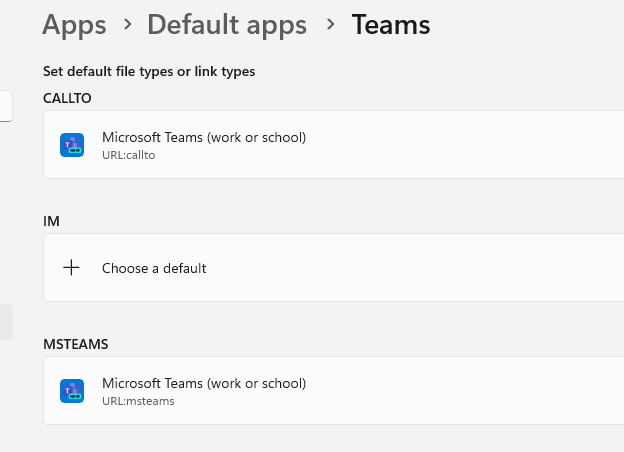
Task: Click the MSTEAMS section label
Action: 76,344
